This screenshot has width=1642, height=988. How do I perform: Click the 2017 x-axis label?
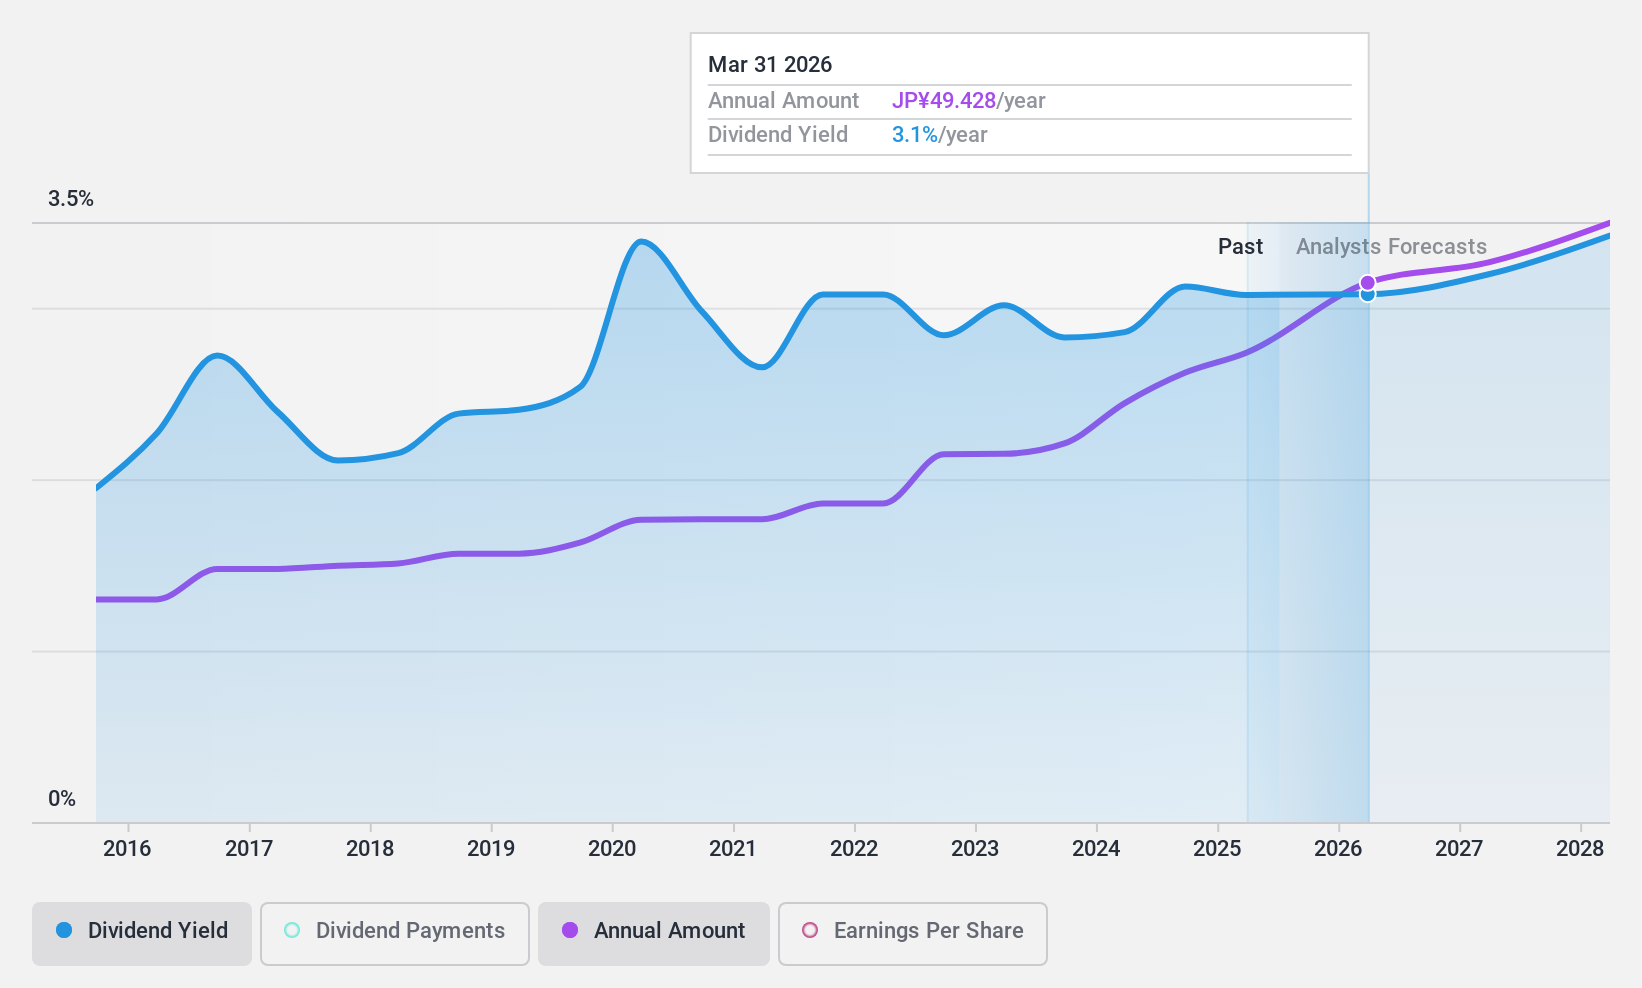(249, 849)
